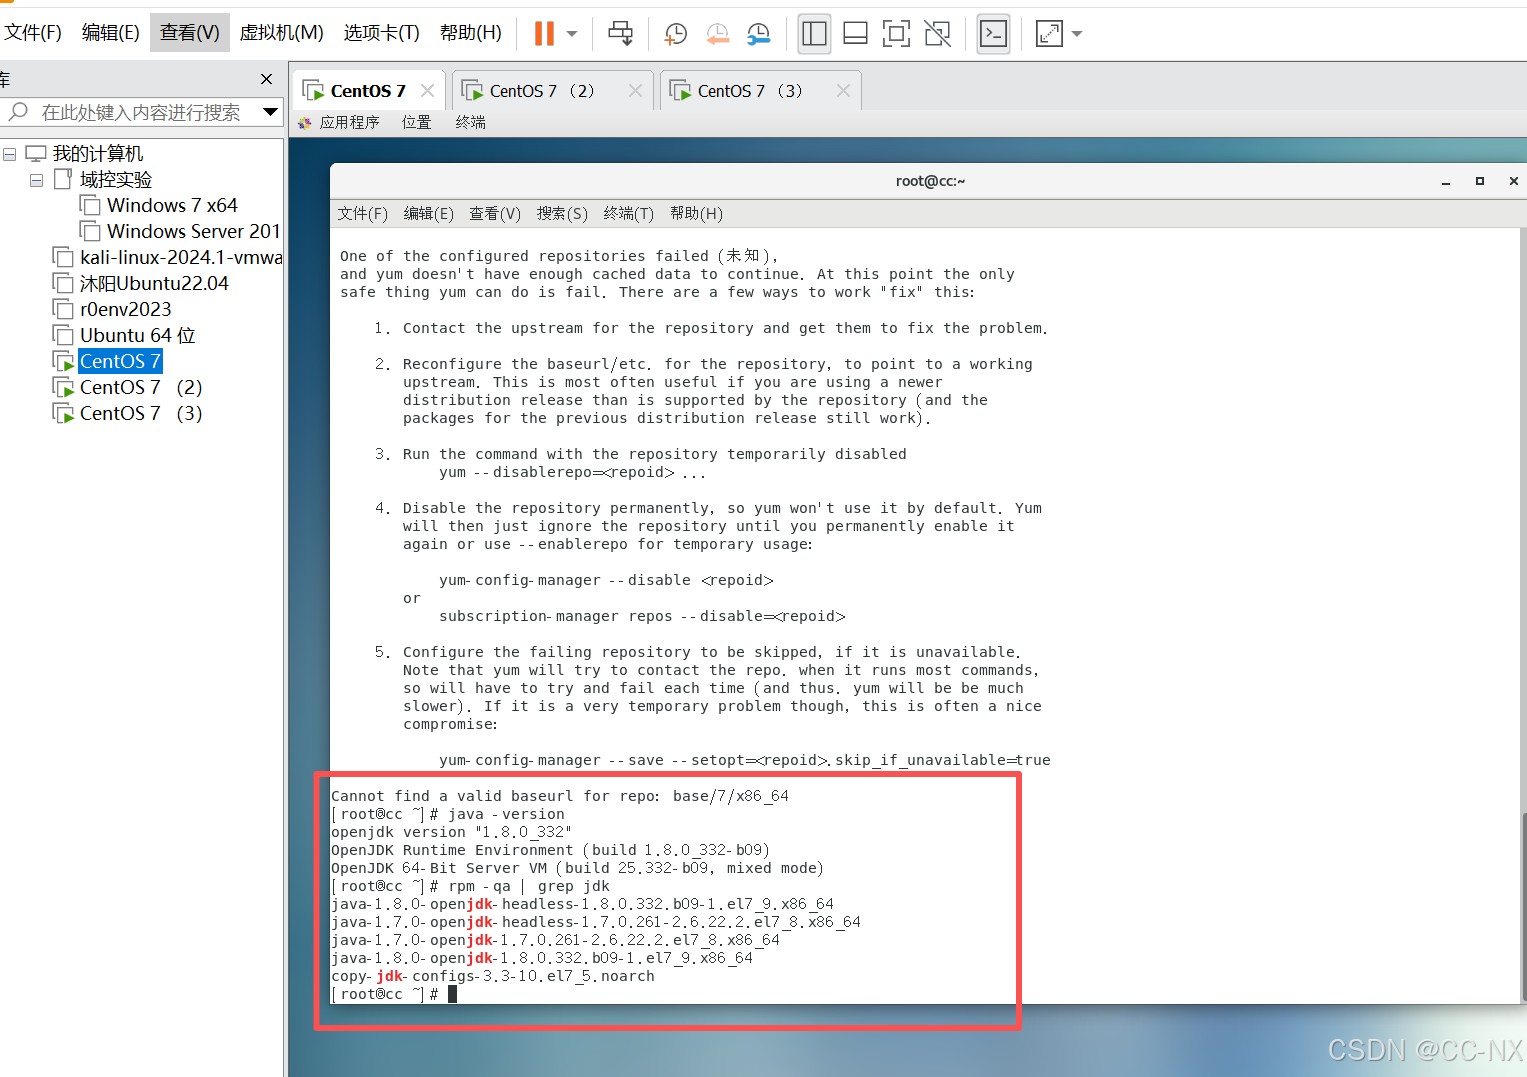Click the 终端 item in GNOME bar

point(470,123)
